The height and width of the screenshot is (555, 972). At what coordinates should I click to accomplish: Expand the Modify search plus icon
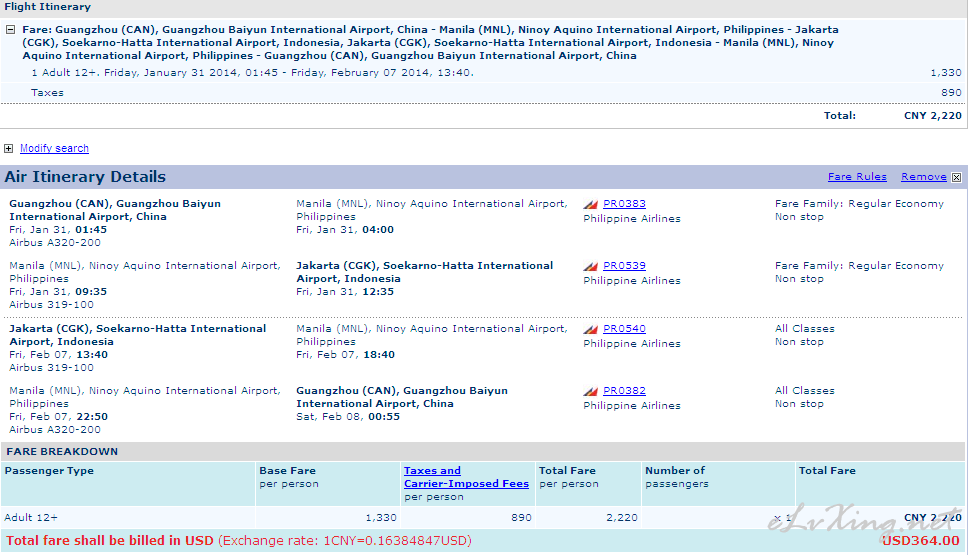[8, 148]
